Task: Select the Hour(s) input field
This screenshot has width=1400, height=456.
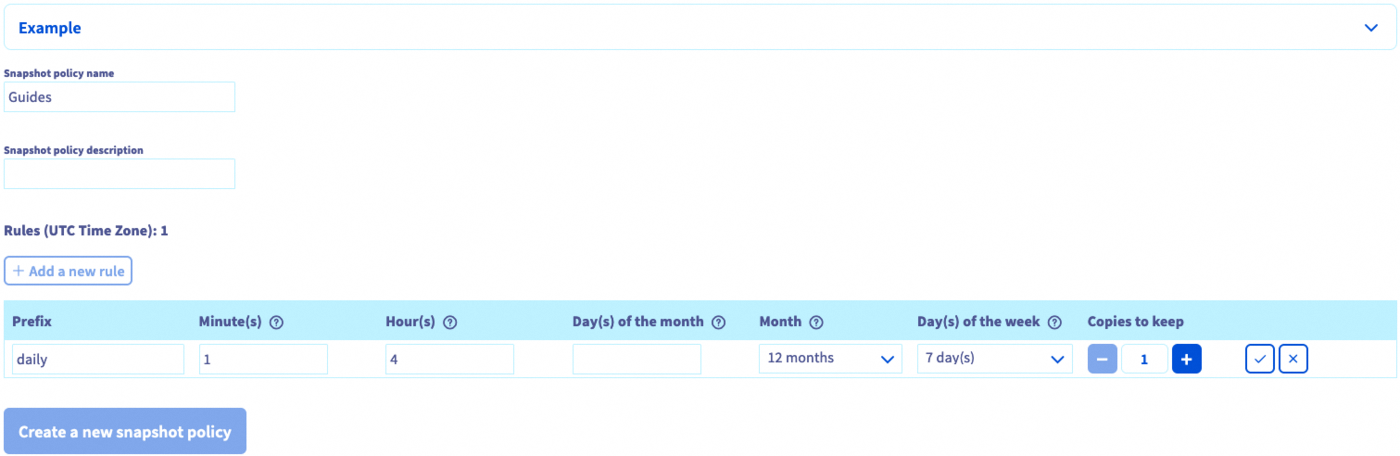Action: 449,359
